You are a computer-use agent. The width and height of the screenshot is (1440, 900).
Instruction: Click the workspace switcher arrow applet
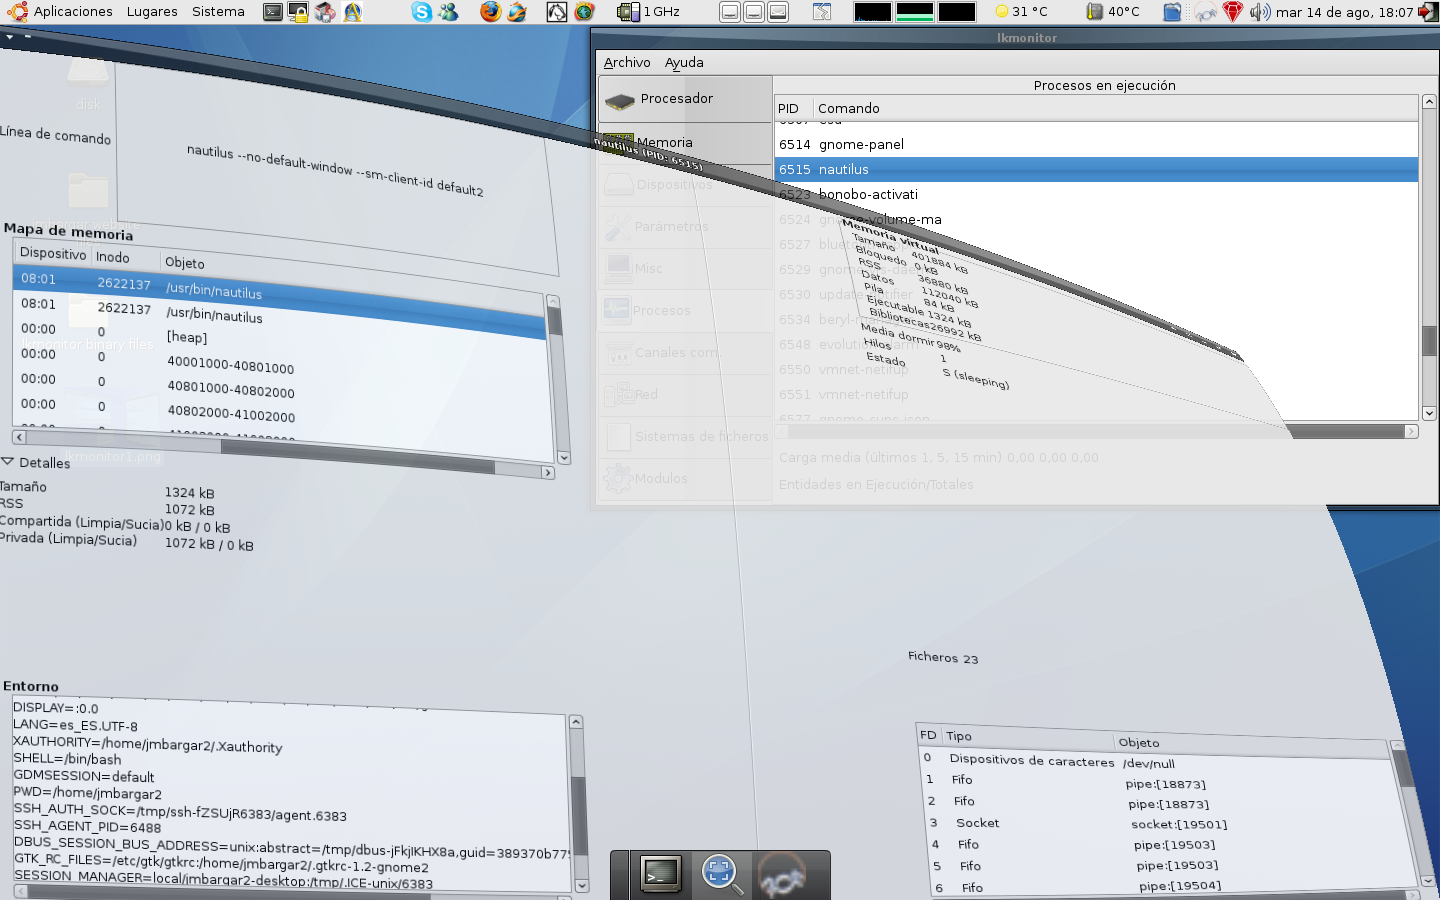pos(822,12)
